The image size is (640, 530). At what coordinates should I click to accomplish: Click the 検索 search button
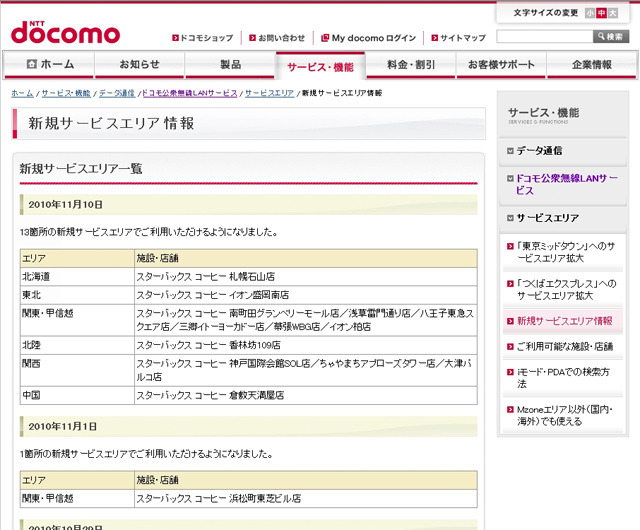[x=611, y=37]
